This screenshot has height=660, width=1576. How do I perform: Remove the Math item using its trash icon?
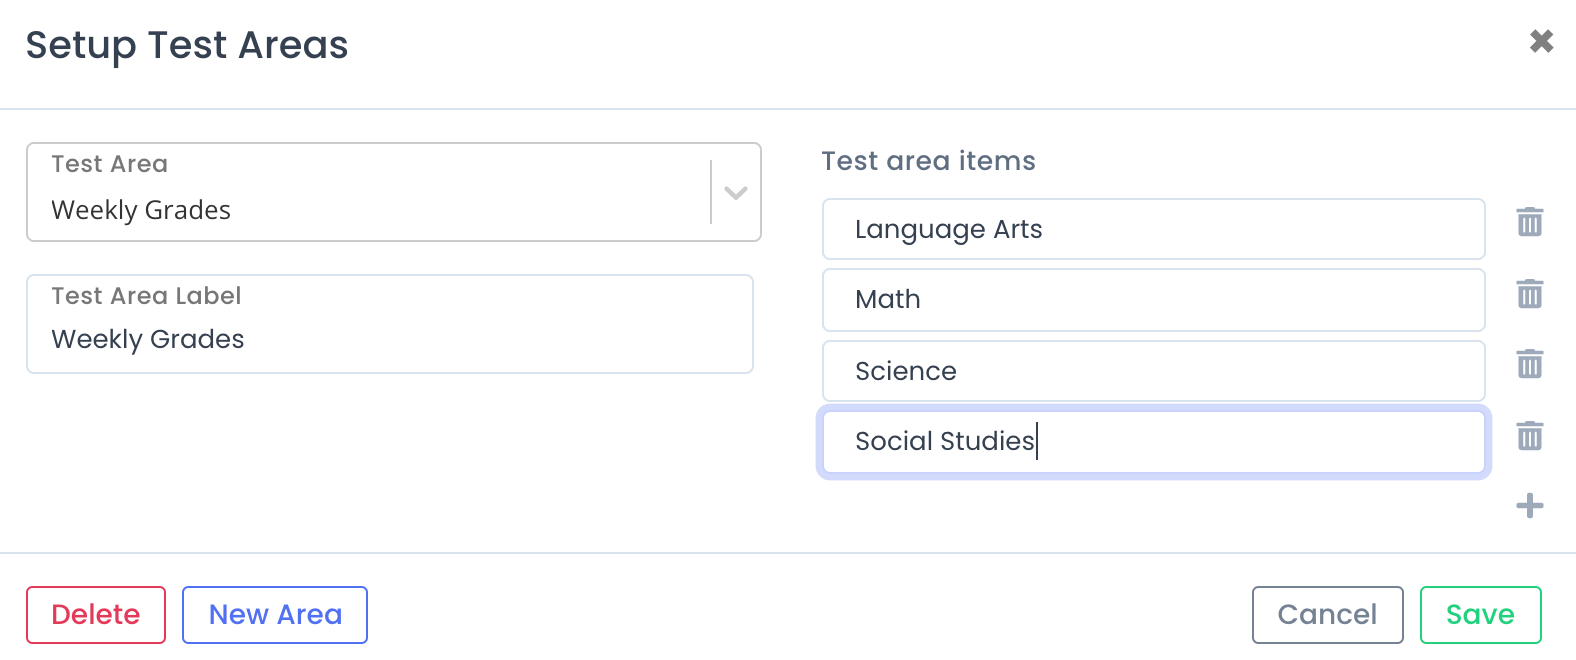coord(1530,294)
